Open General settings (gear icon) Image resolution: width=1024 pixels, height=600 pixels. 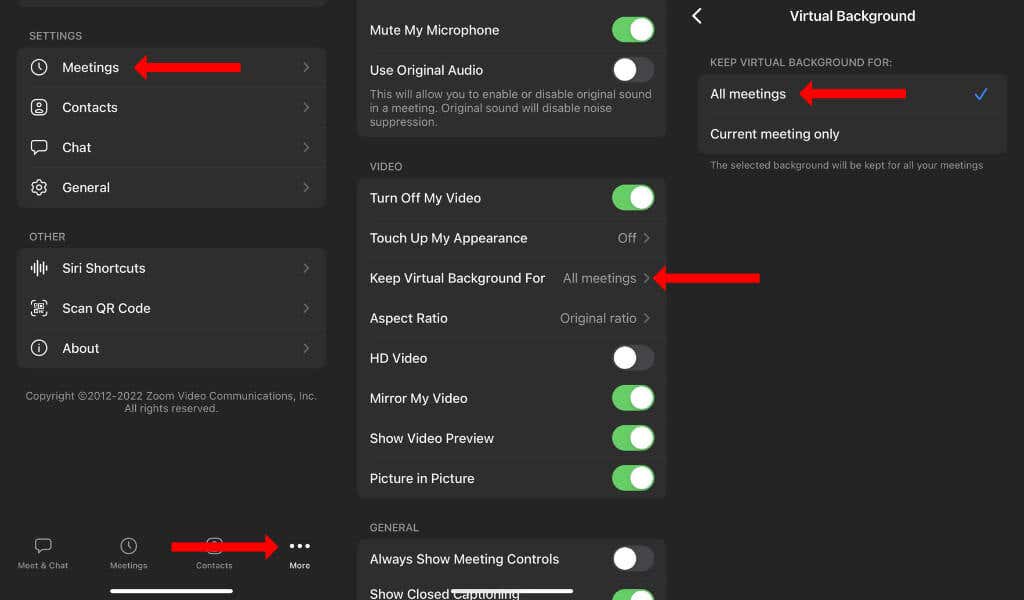click(38, 187)
